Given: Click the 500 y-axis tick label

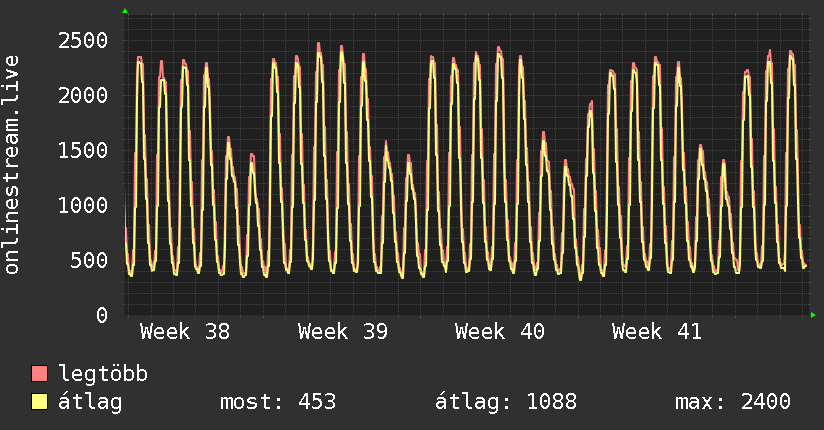Looking at the screenshot, I should [x=89, y=261].
